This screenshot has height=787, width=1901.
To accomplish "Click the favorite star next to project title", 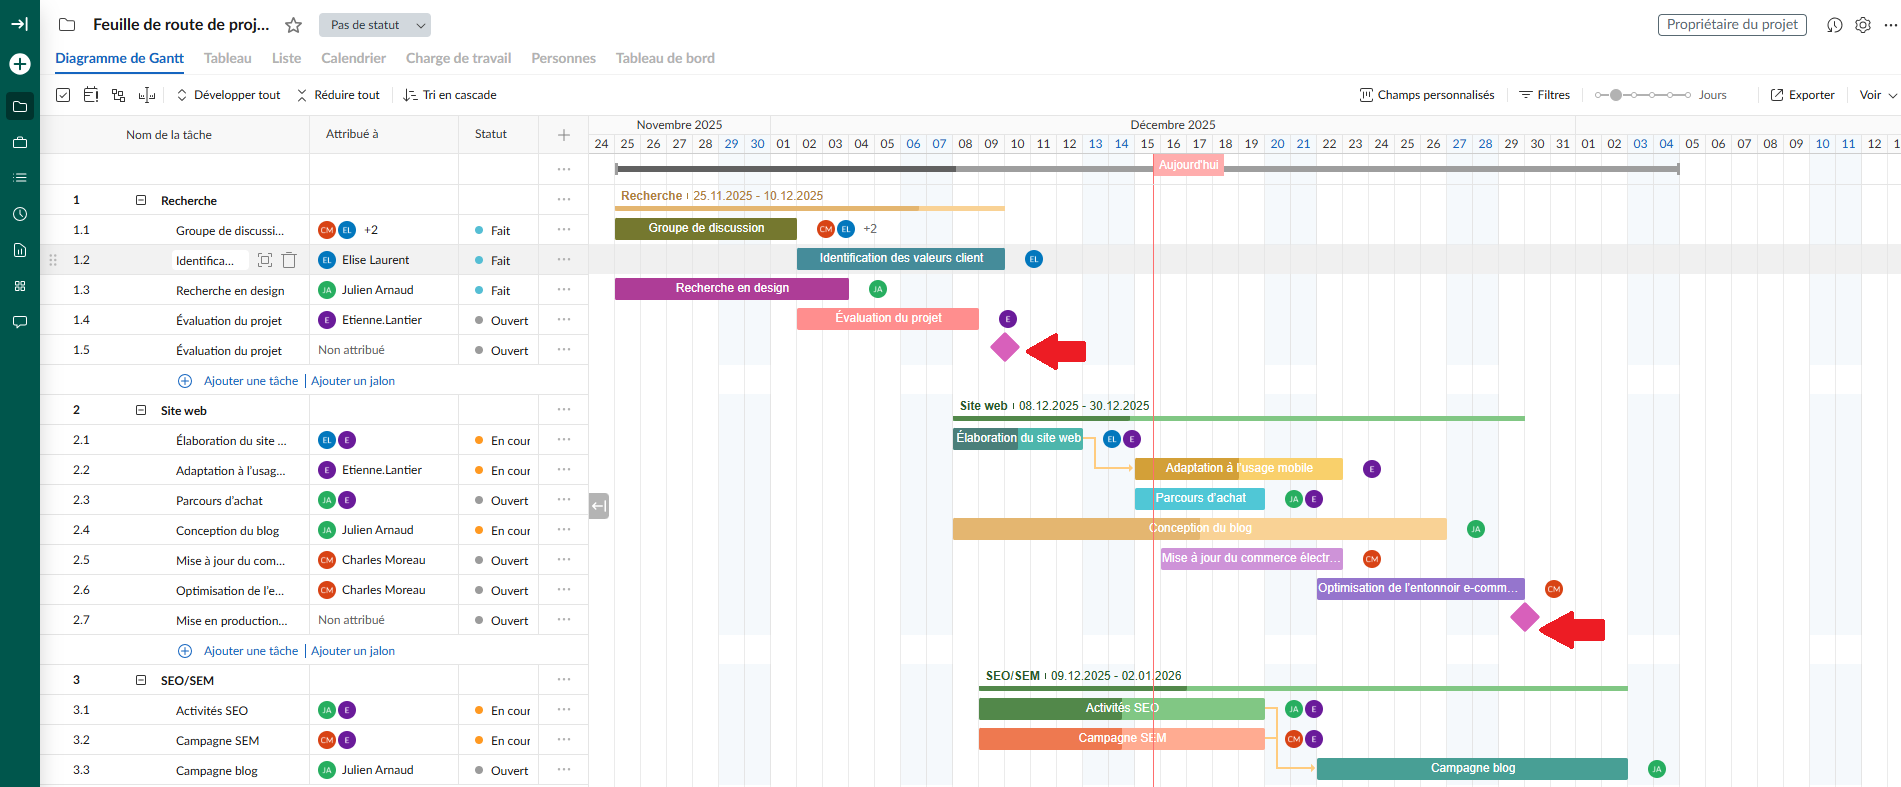I will pos(293,25).
